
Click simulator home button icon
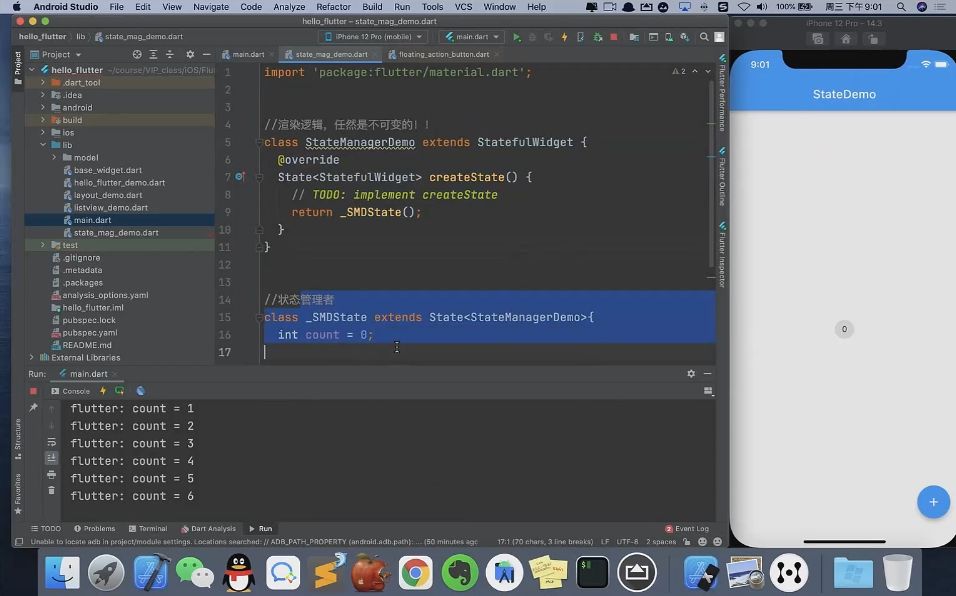846,39
